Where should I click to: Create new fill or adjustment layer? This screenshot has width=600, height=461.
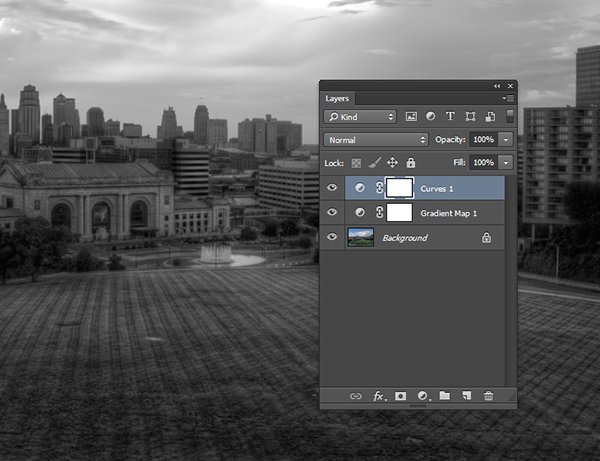pyautogui.click(x=422, y=396)
